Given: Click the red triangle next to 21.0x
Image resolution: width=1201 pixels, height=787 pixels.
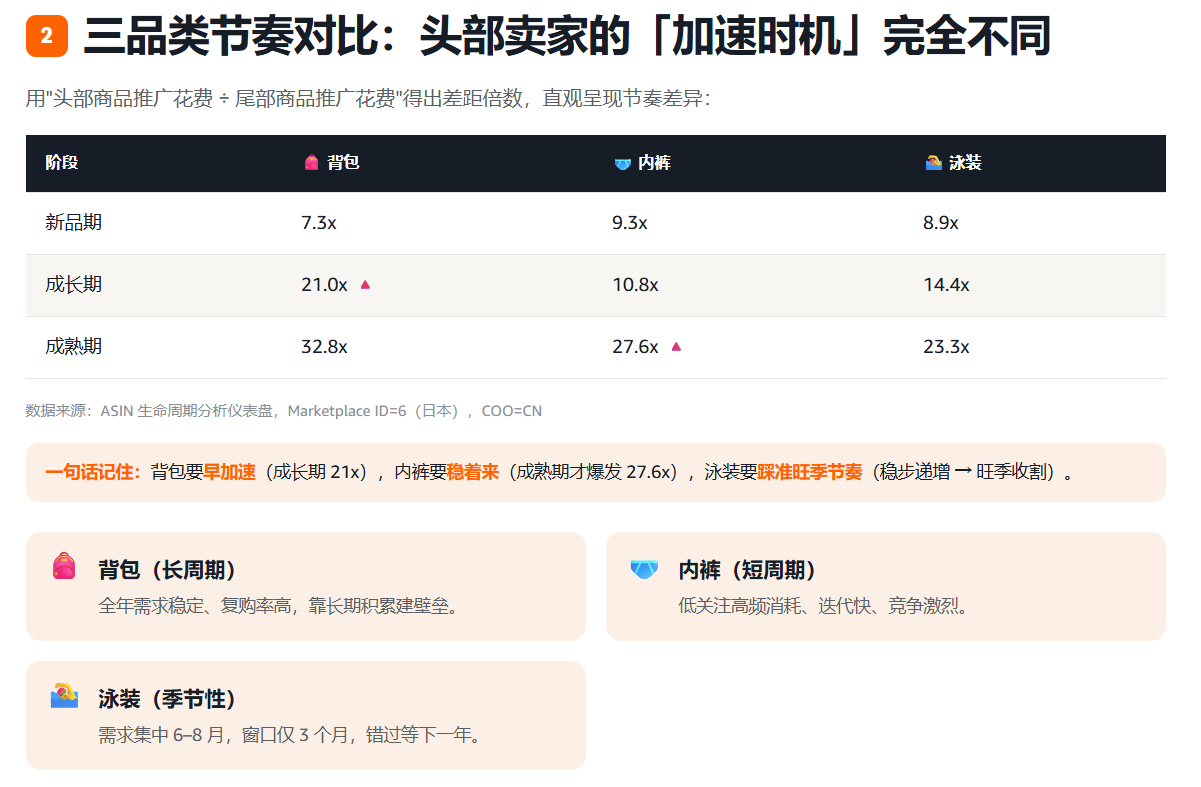Looking at the screenshot, I should point(365,285).
